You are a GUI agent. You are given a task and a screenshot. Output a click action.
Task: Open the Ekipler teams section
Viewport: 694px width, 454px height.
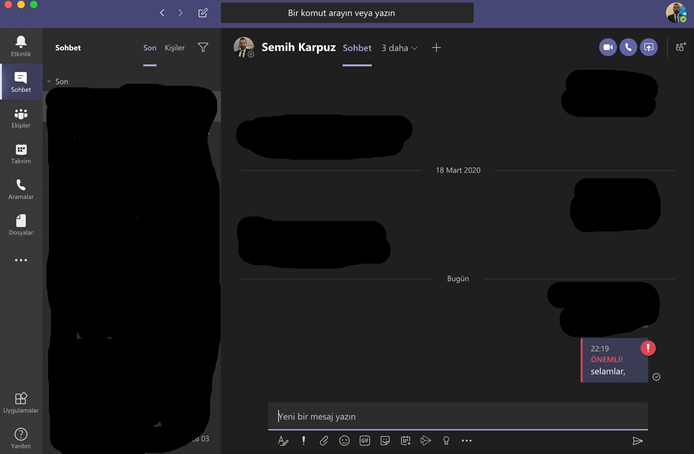(21, 118)
